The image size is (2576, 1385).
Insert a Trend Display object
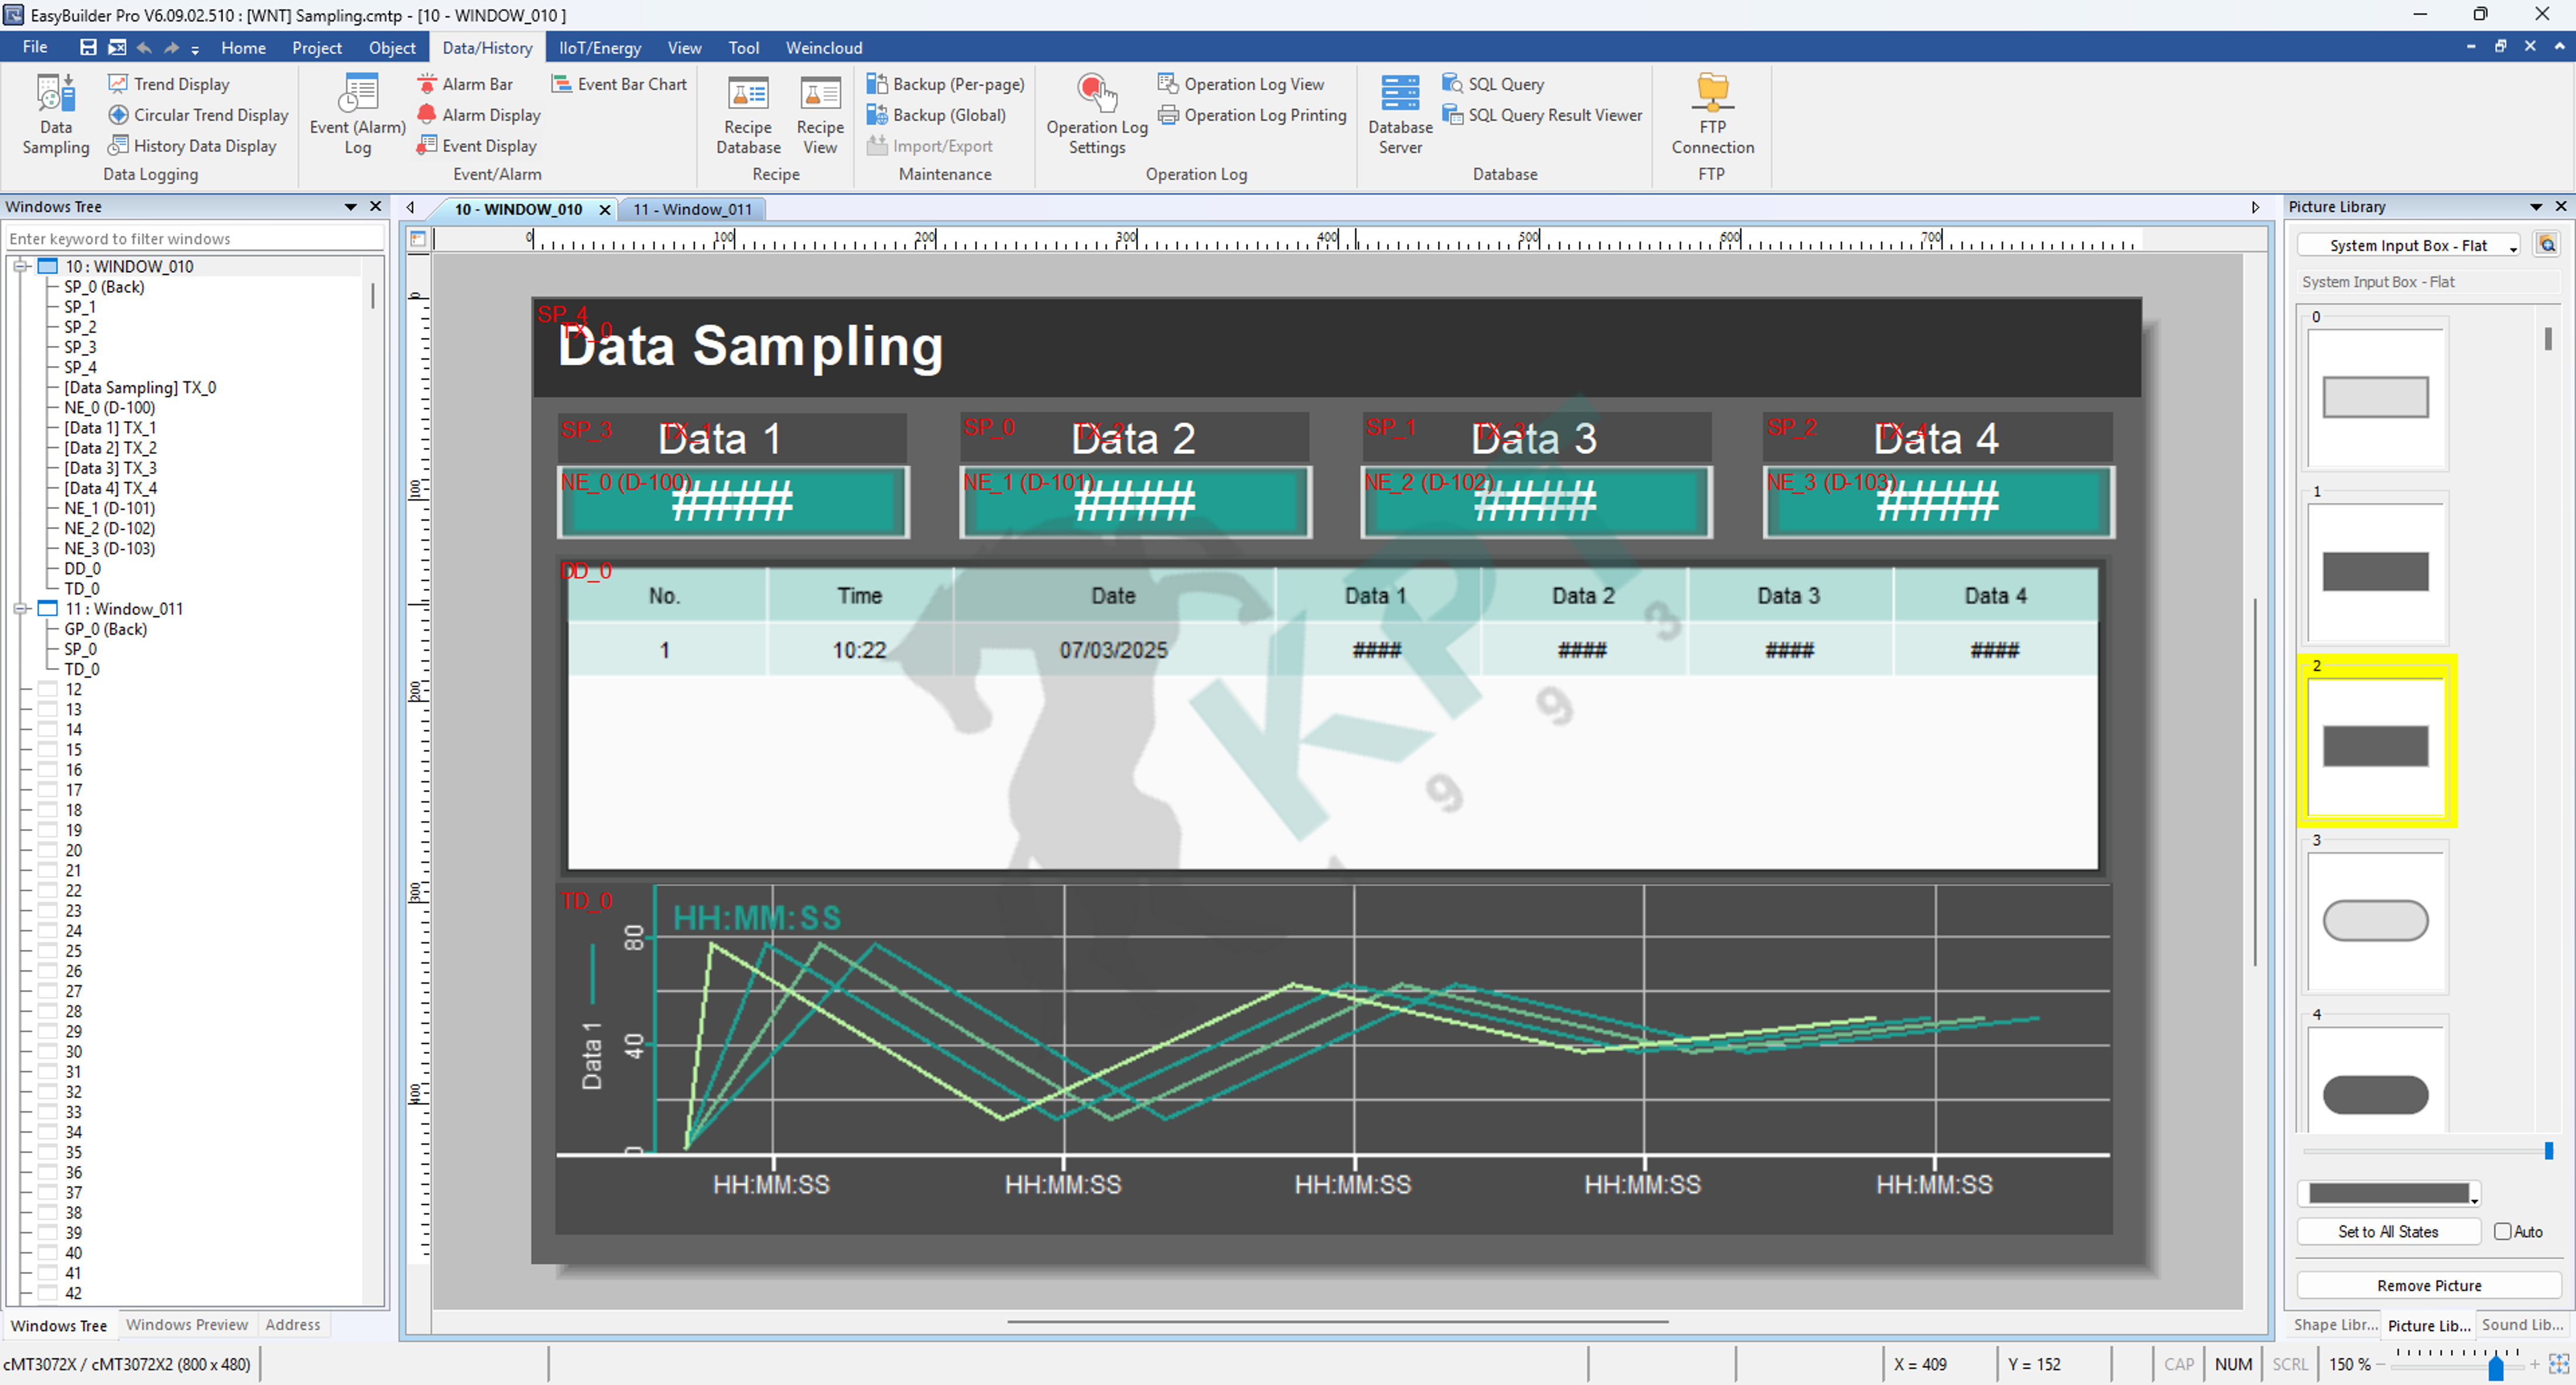tap(169, 84)
